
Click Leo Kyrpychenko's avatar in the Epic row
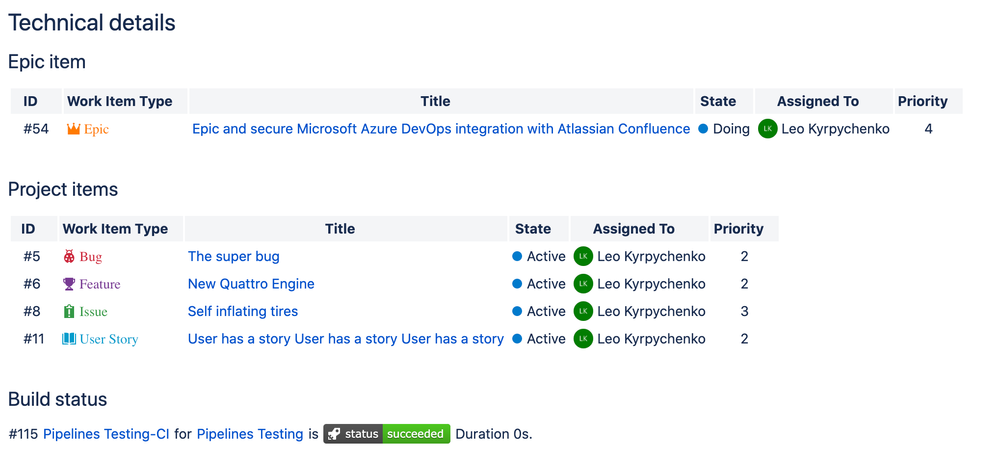click(x=768, y=129)
